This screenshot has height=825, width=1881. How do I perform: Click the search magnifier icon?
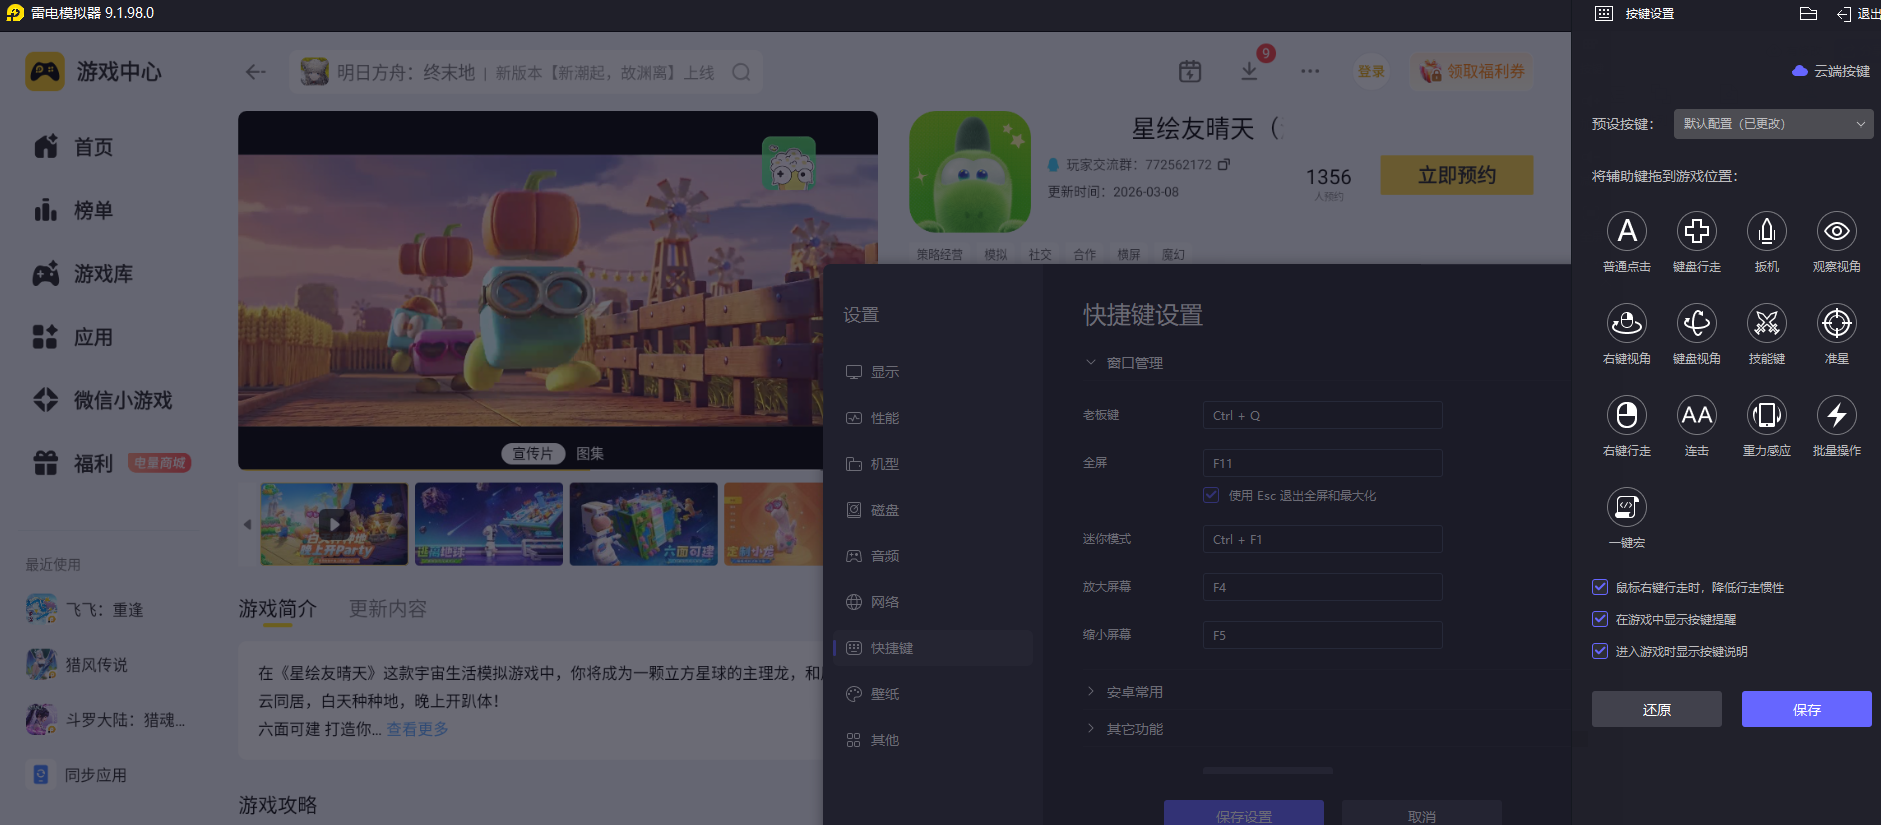[741, 72]
